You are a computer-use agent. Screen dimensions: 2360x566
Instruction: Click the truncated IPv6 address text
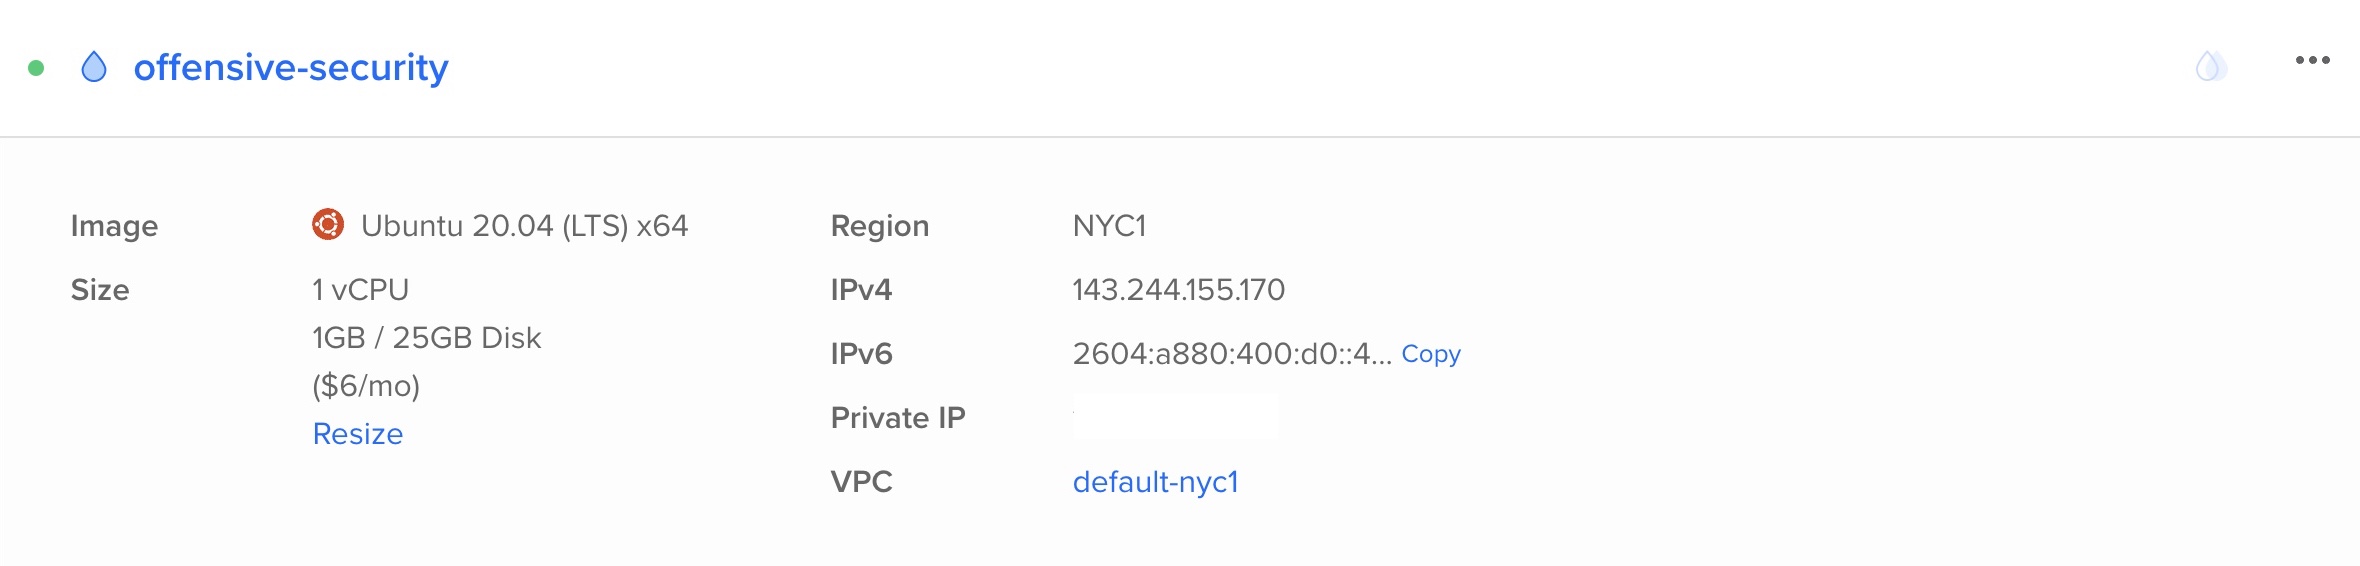[x=1232, y=354]
